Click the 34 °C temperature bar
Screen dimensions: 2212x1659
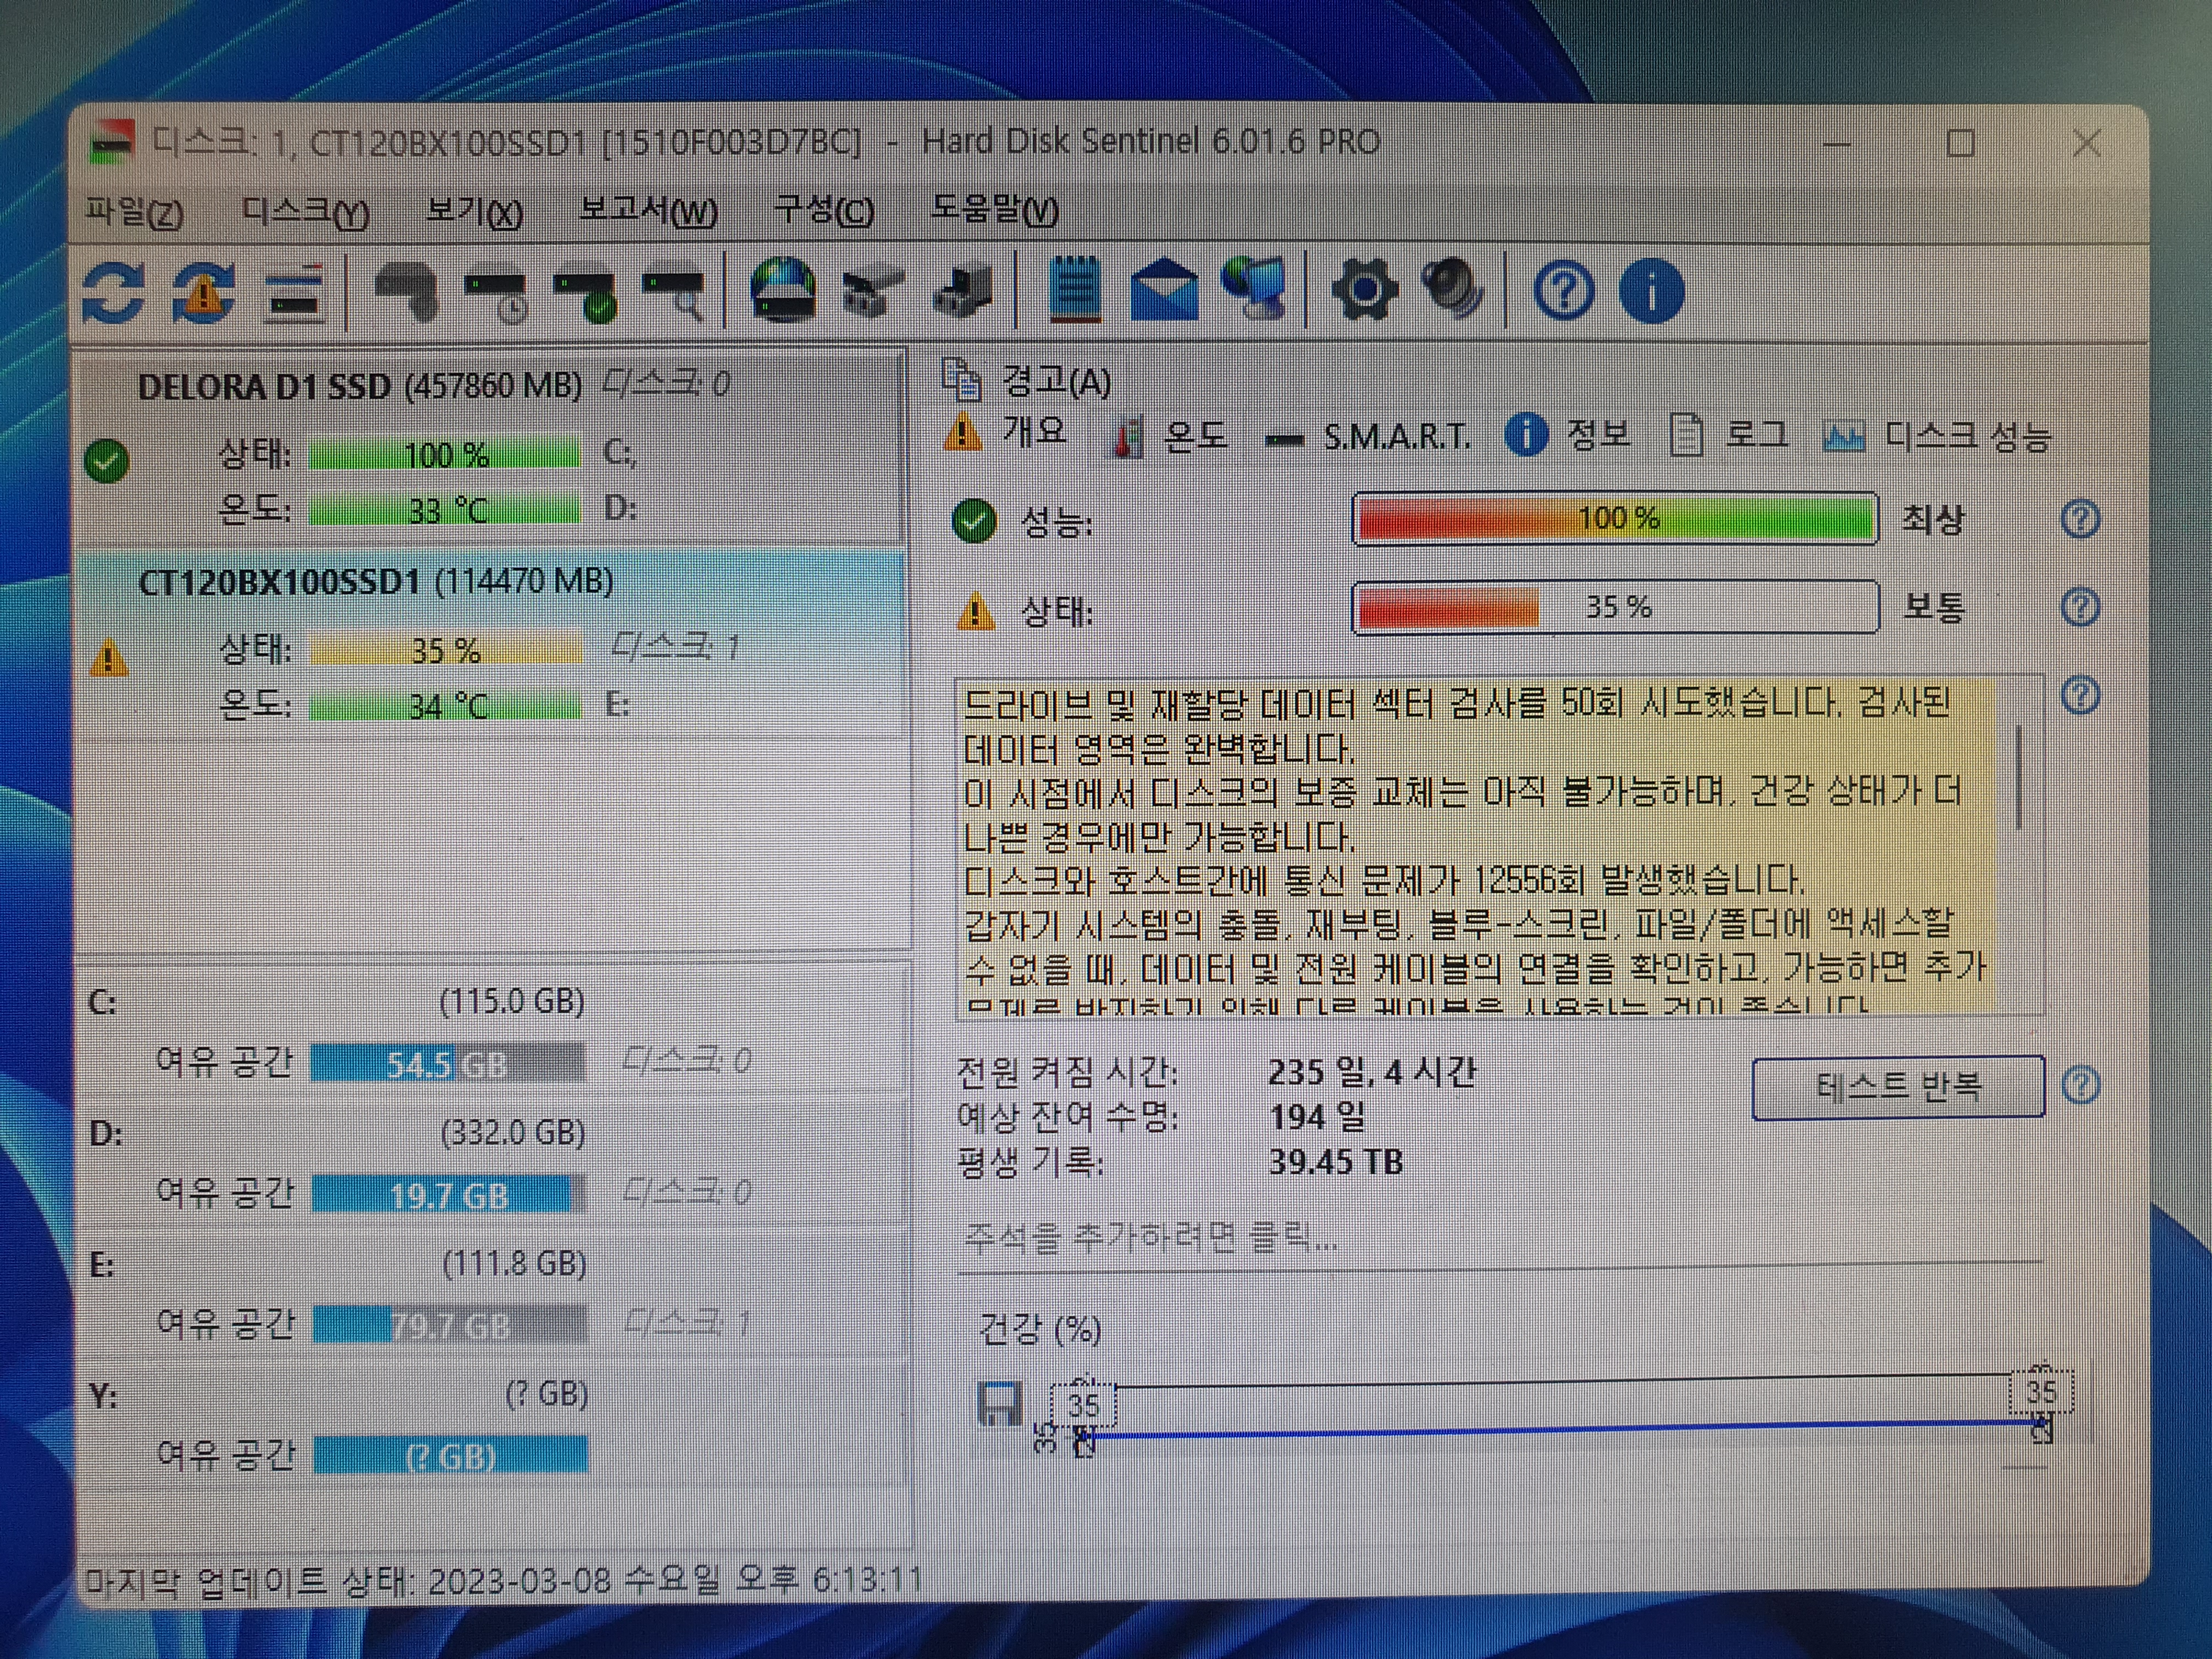click(446, 706)
